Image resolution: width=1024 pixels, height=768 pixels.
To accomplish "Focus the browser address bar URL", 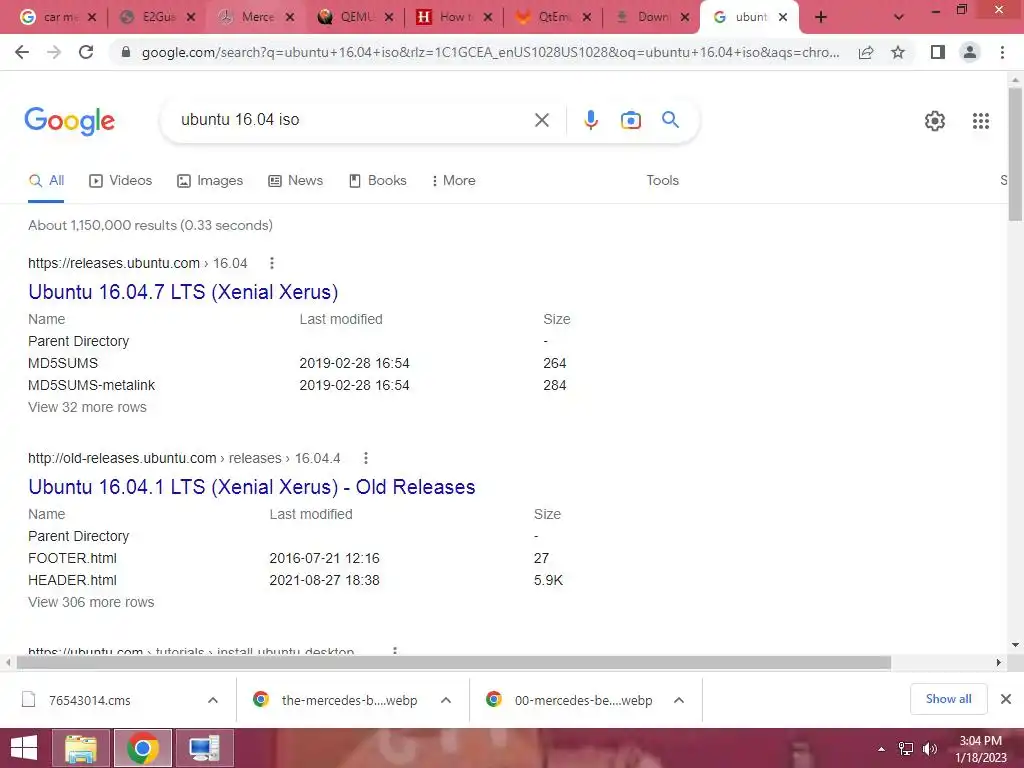I will (490, 52).
